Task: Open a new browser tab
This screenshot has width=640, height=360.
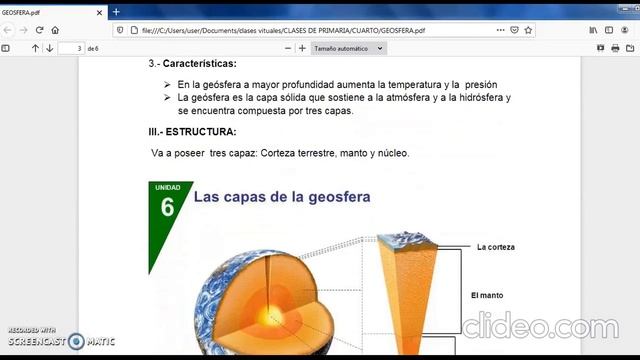Action: coord(116,12)
